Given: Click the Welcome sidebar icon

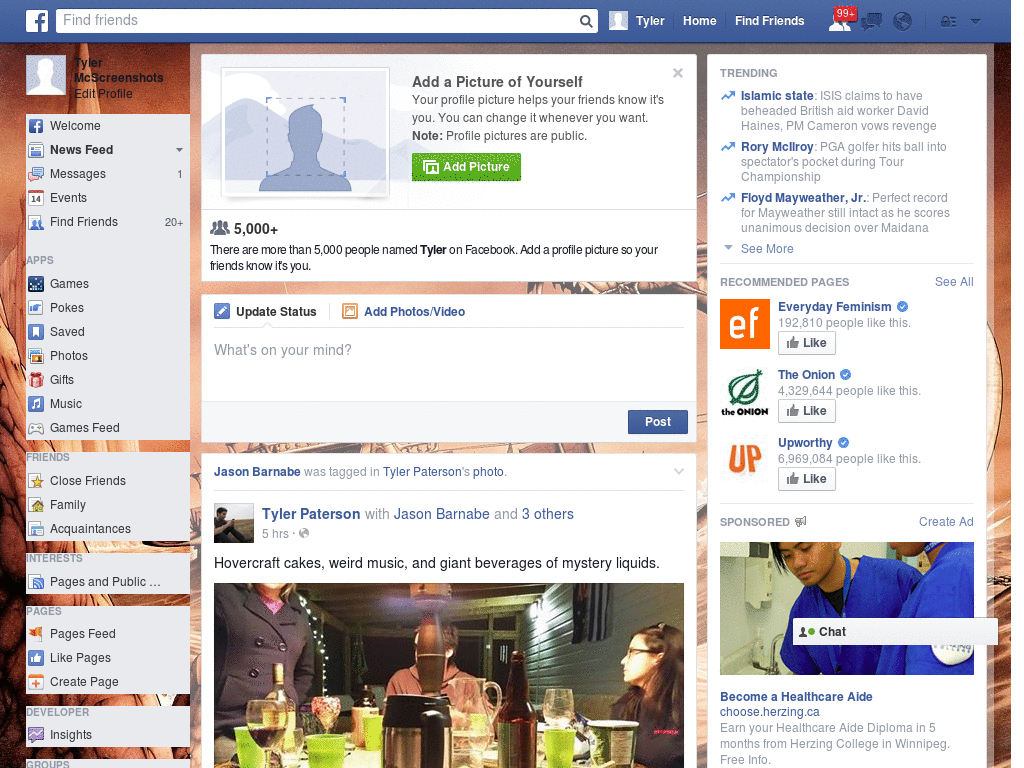Looking at the screenshot, I should click(36, 126).
